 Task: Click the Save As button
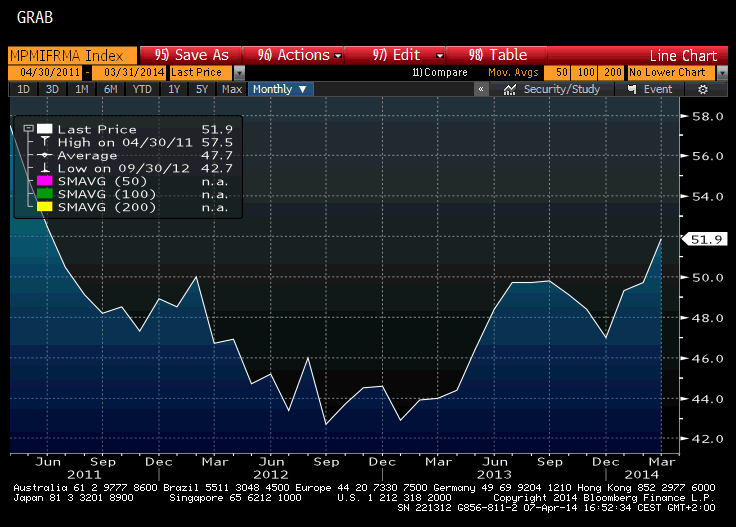point(191,55)
